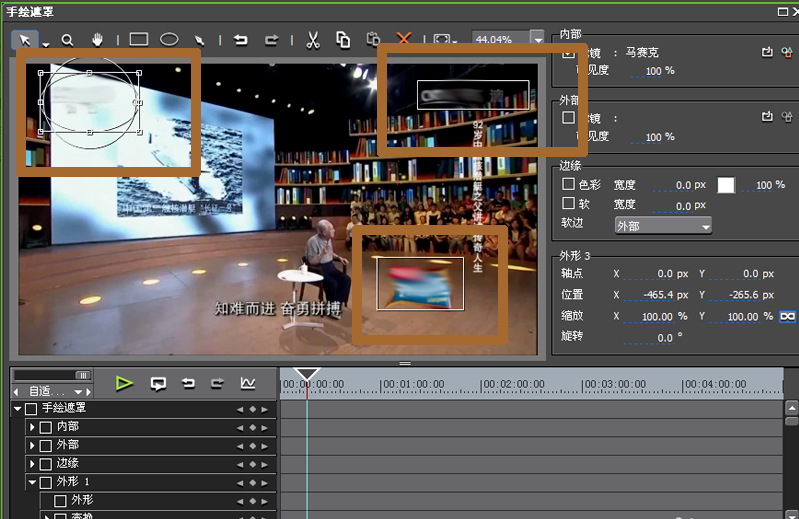Activate the hand pan tool

click(98, 40)
